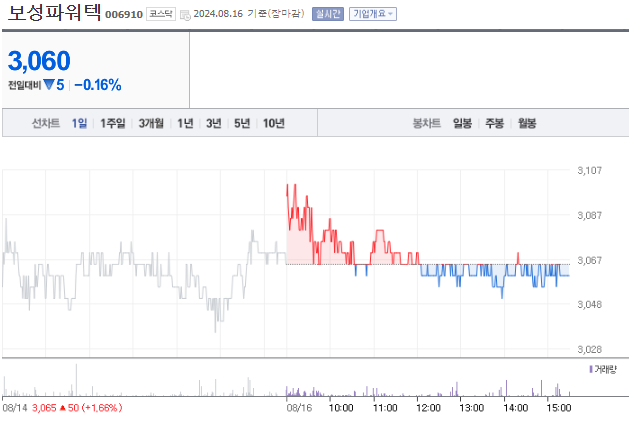
Task: Switch to the 월봉 monthly candle chart
Action: click(527, 123)
